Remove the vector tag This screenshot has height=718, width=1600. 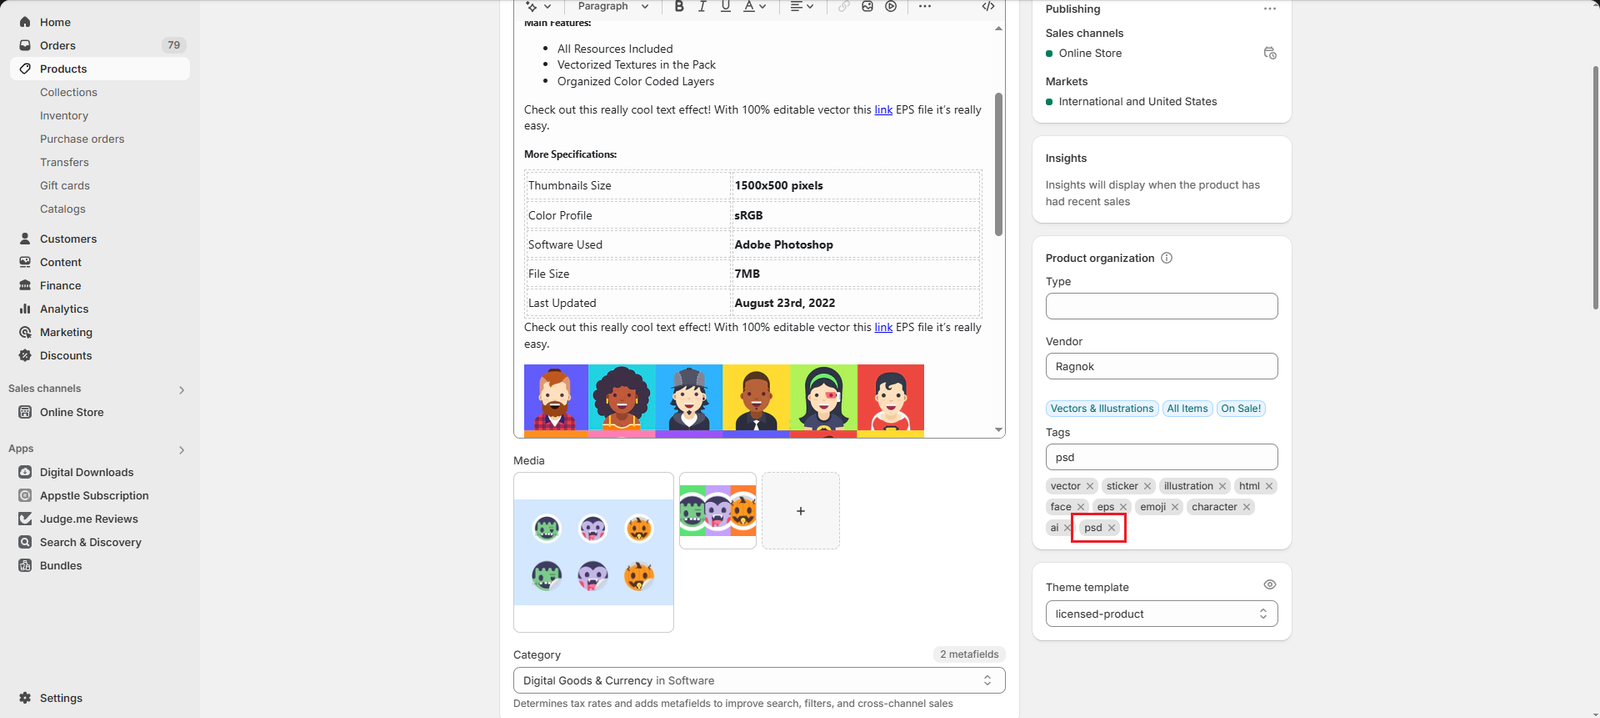(1090, 486)
